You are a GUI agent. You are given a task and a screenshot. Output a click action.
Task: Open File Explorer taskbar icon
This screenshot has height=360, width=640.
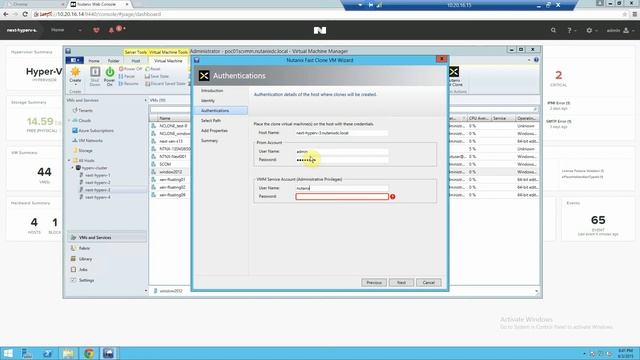(68, 353)
